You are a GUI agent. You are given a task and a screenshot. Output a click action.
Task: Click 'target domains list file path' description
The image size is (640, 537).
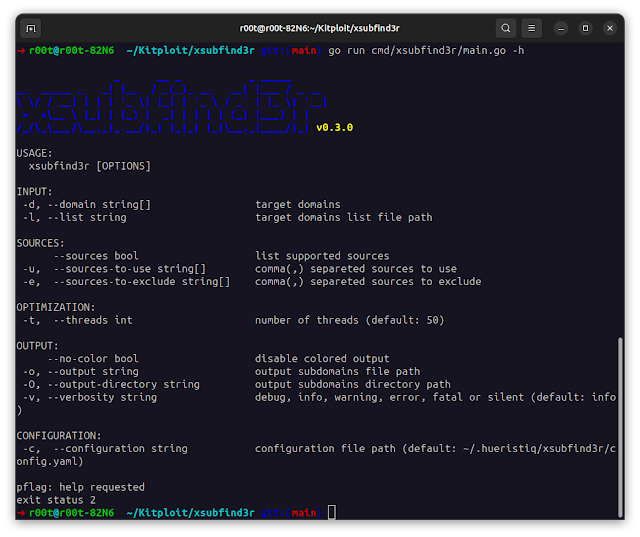pyautogui.click(x=344, y=217)
